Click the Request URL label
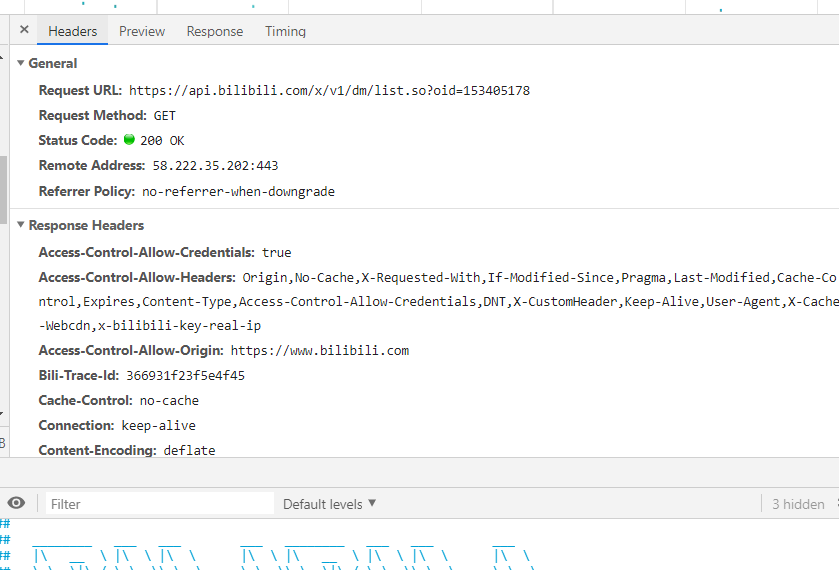Screen dimensions: 839x570 point(80,90)
